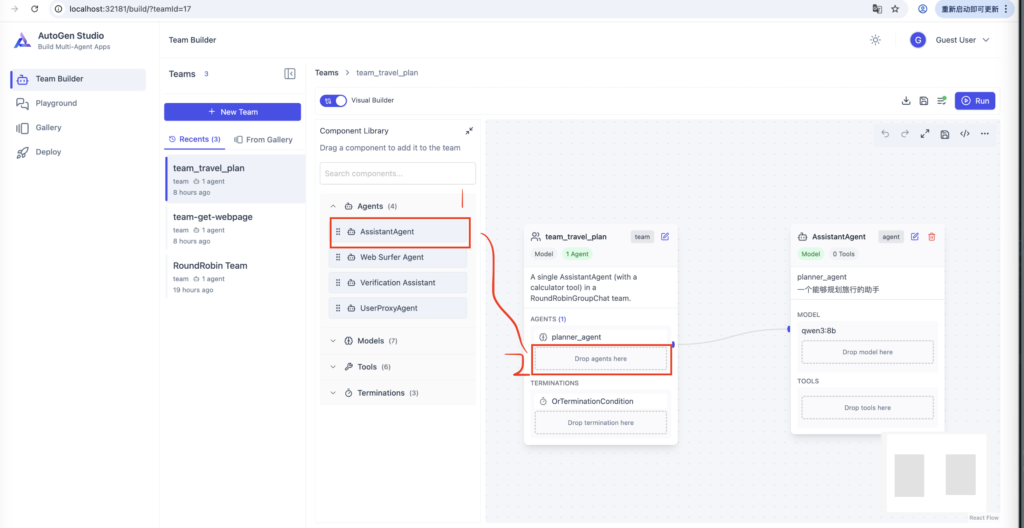Click the Web Surfer Agent component
Screen dimensions: 1024x528
(x=398, y=257)
